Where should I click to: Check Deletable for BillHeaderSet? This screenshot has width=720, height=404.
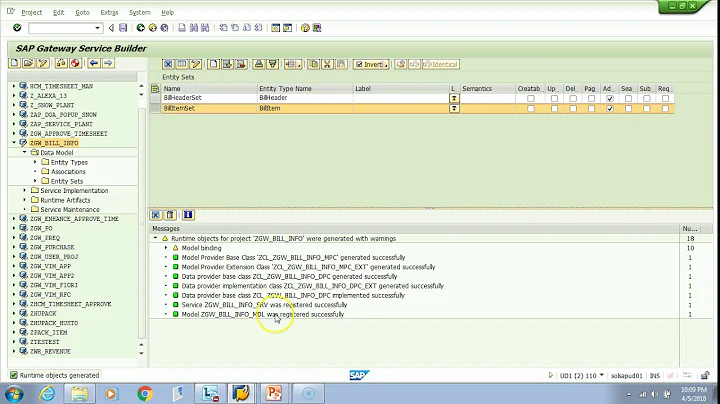tap(573, 98)
